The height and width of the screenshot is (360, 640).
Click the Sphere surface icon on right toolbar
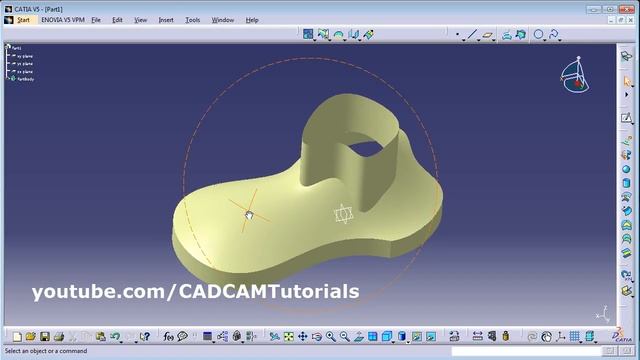click(x=626, y=169)
